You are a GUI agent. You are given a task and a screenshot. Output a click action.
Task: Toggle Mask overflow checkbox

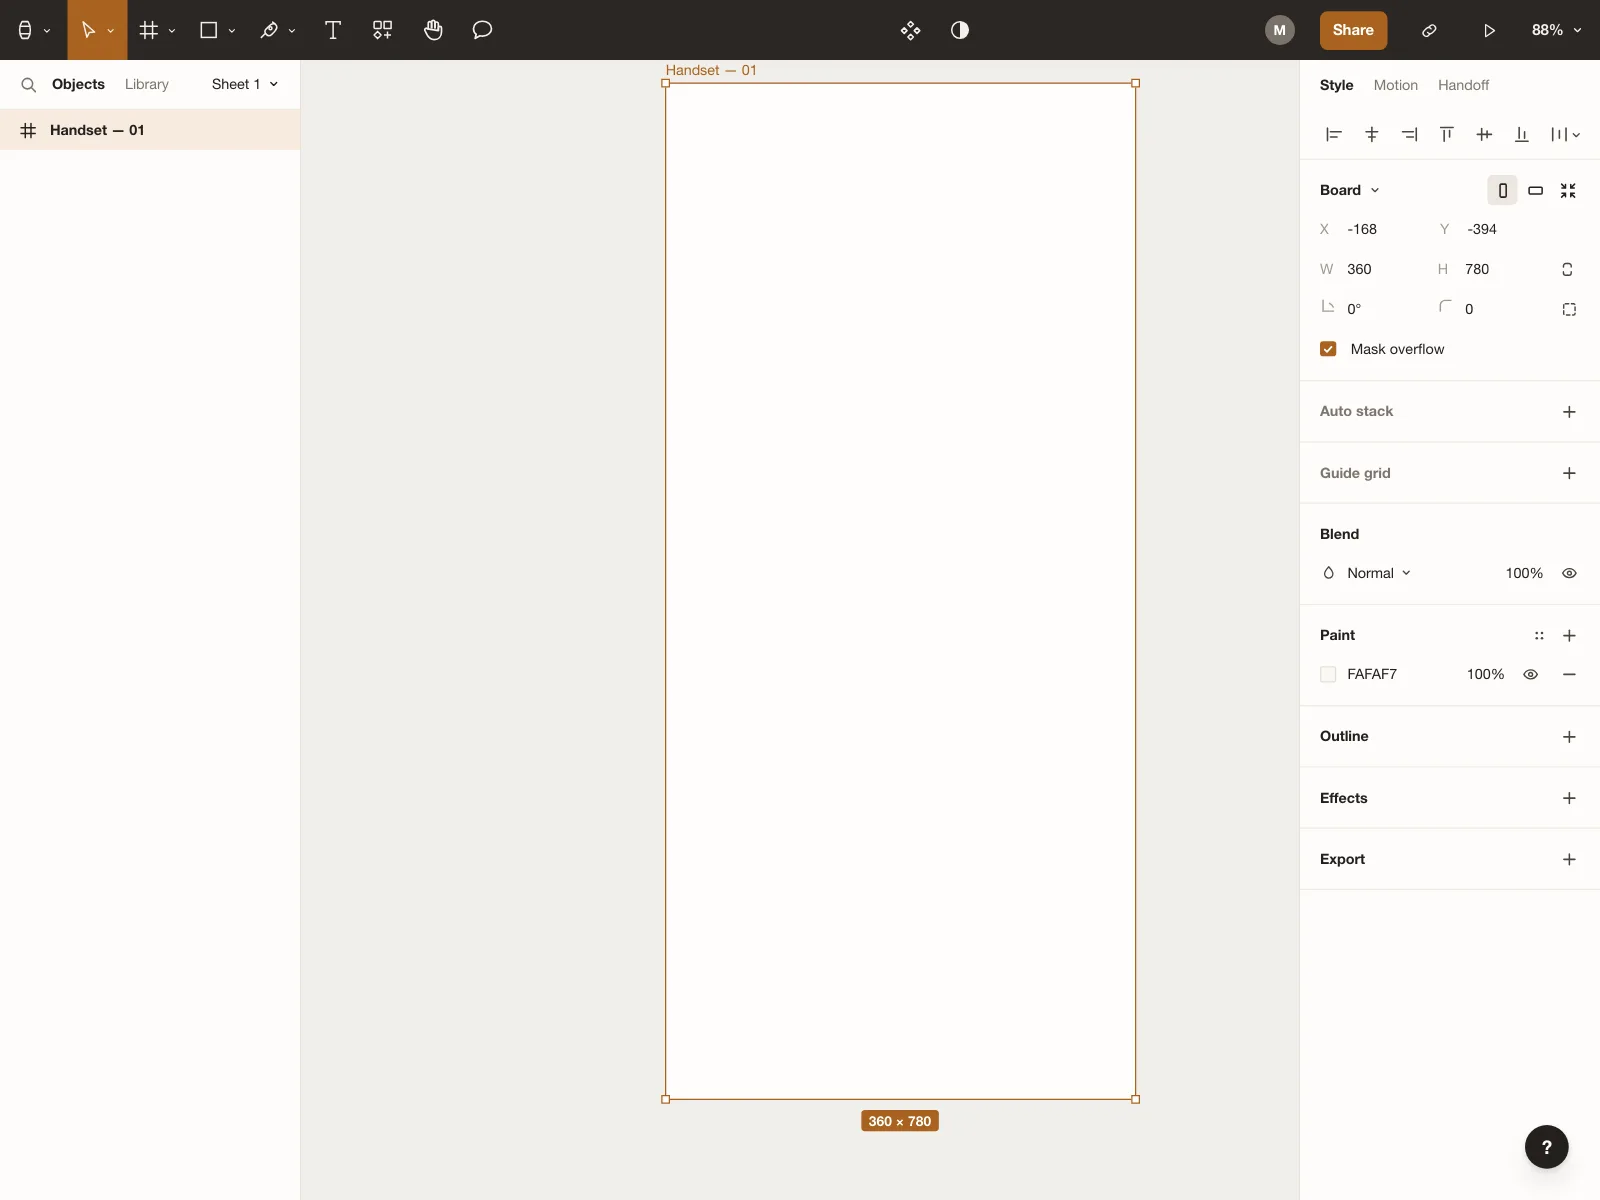coord(1328,349)
